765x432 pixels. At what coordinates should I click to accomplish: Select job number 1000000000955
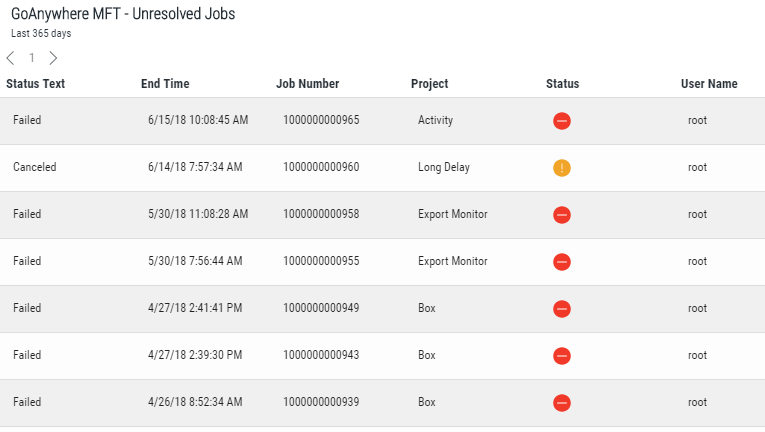click(321, 261)
